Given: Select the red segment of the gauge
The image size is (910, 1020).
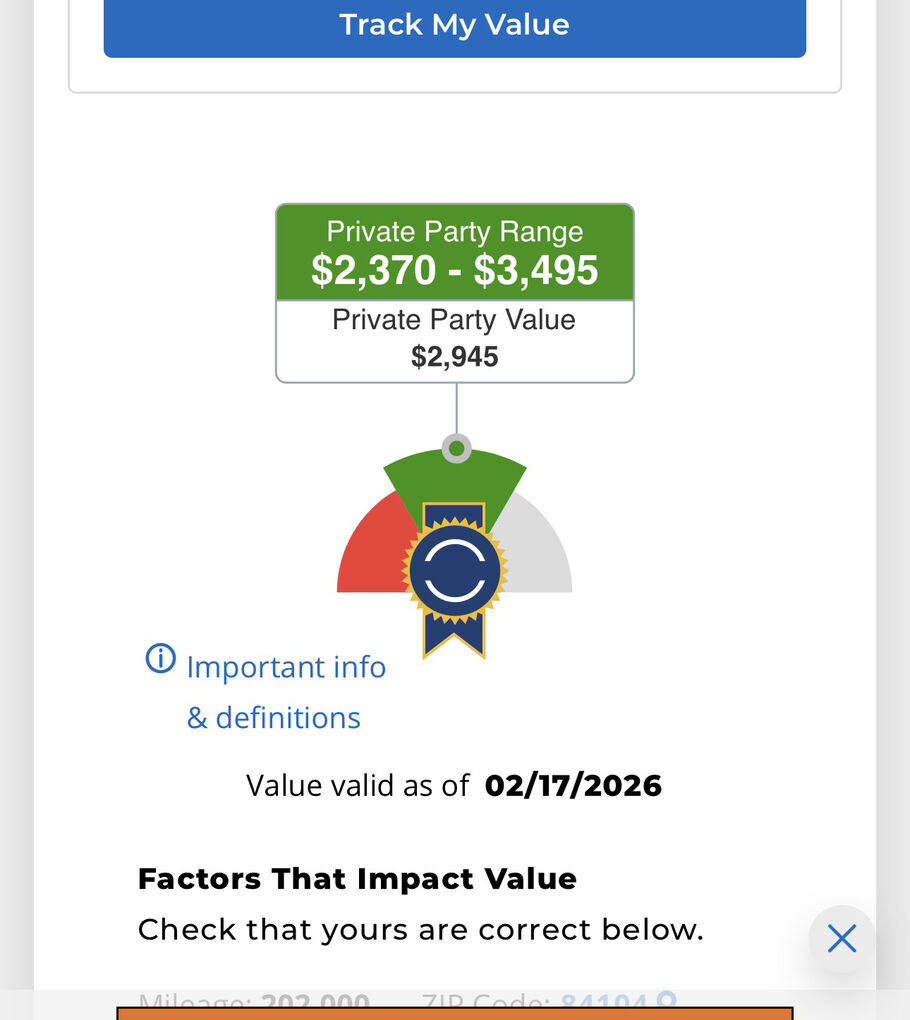Looking at the screenshot, I should click(372, 553).
